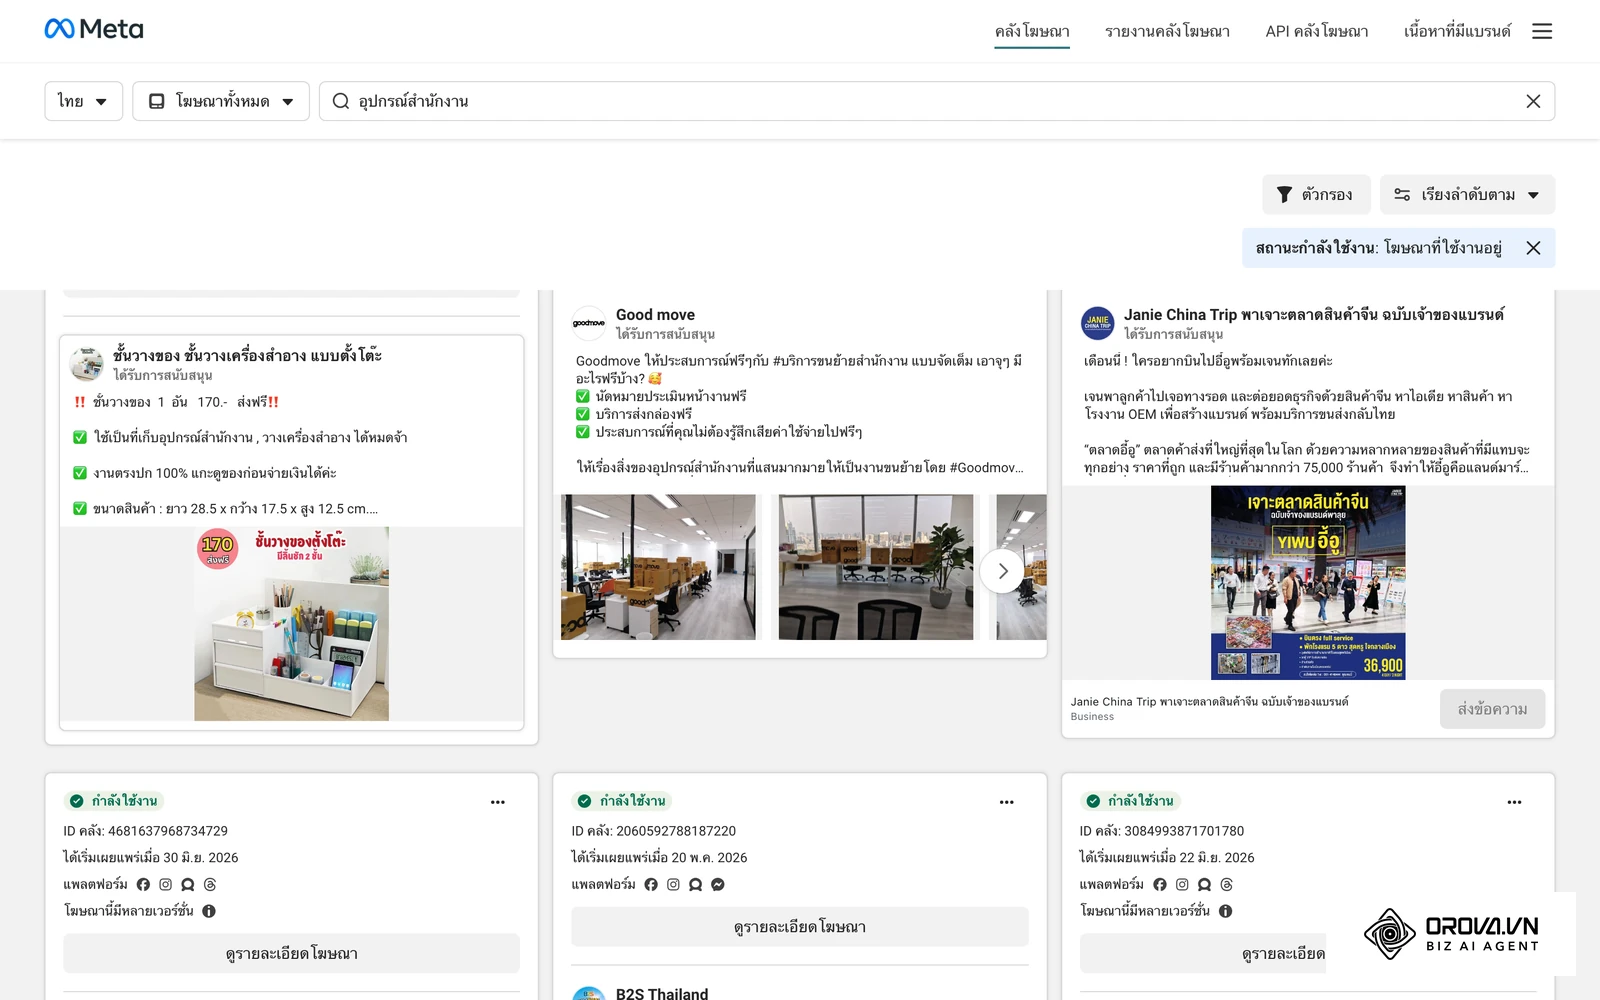This screenshot has height=1000, width=1600.
Task: Click the กำลังใช้งาน status on ad 4681637968734729
Action: point(114,801)
